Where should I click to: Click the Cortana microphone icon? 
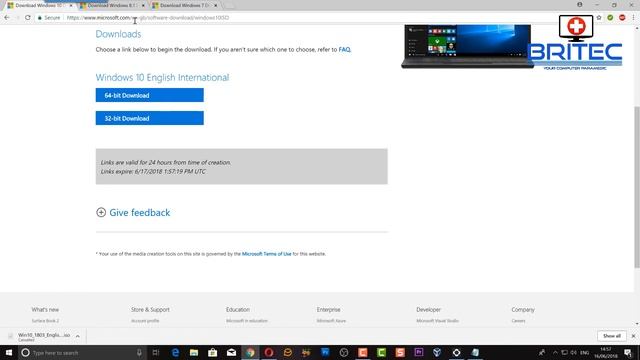coord(139,353)
